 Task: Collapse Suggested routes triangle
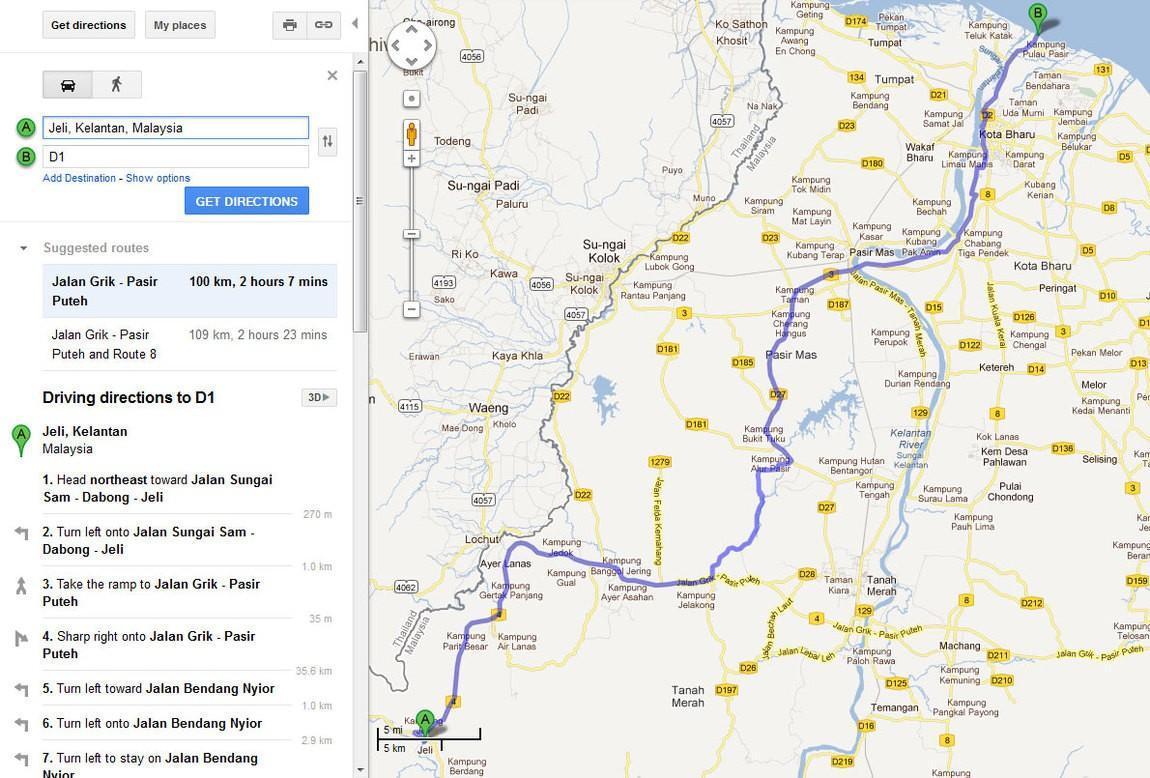click(x=23, y=249)
